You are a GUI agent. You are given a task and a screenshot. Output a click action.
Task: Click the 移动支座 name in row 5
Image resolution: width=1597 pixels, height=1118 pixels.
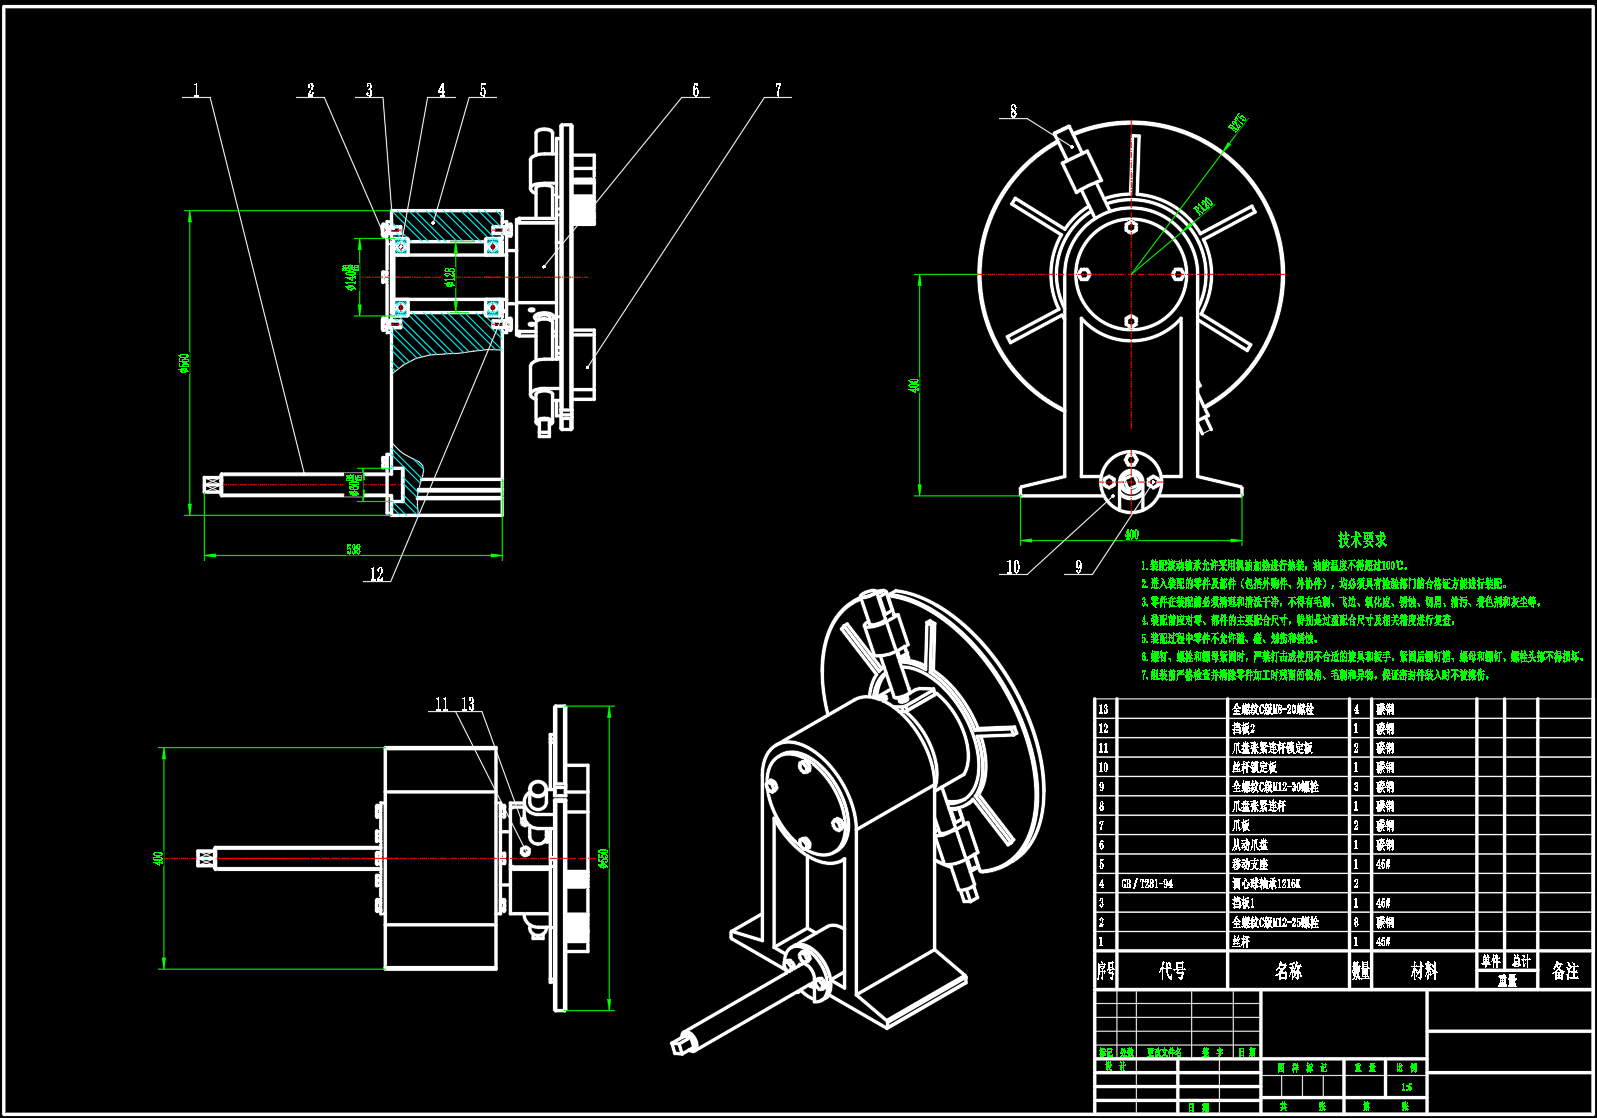point(1250,864)
